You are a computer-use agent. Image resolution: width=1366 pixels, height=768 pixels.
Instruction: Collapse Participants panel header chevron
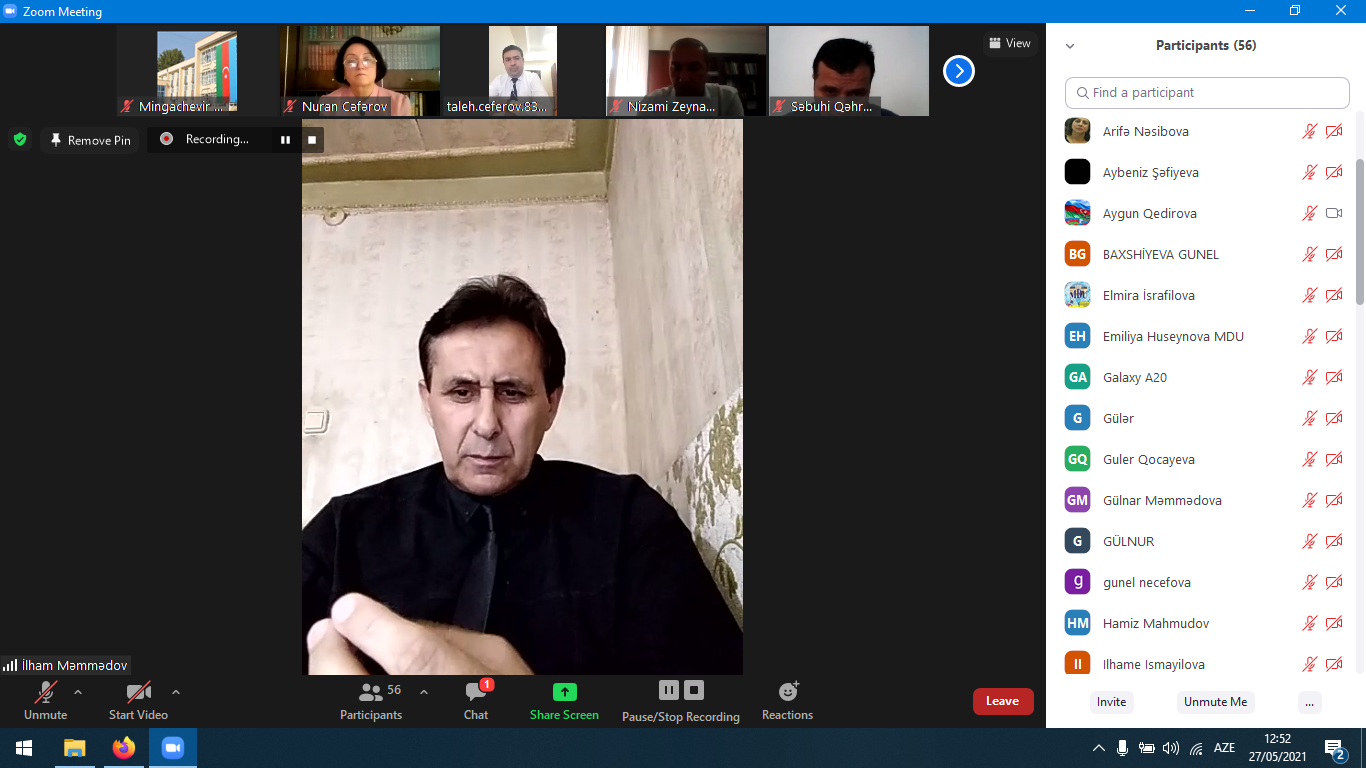pos(1070,46)
